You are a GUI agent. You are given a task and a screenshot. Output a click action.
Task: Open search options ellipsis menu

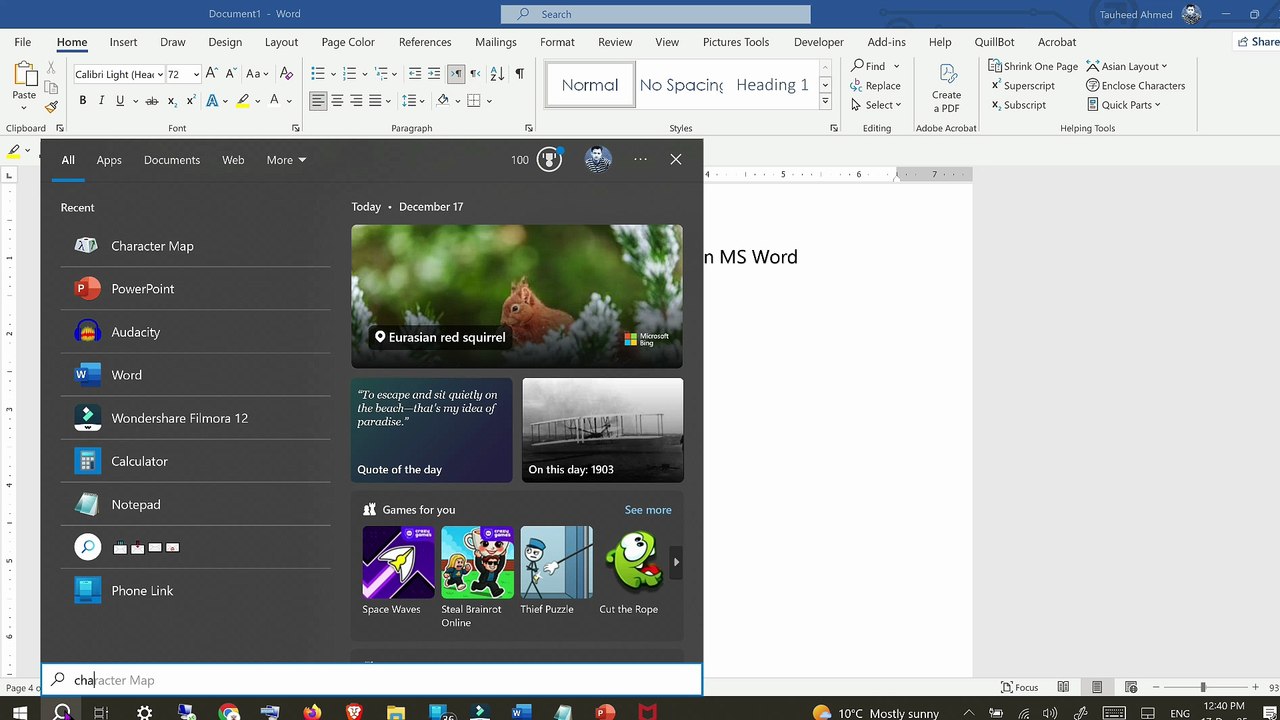click(640, 160)
